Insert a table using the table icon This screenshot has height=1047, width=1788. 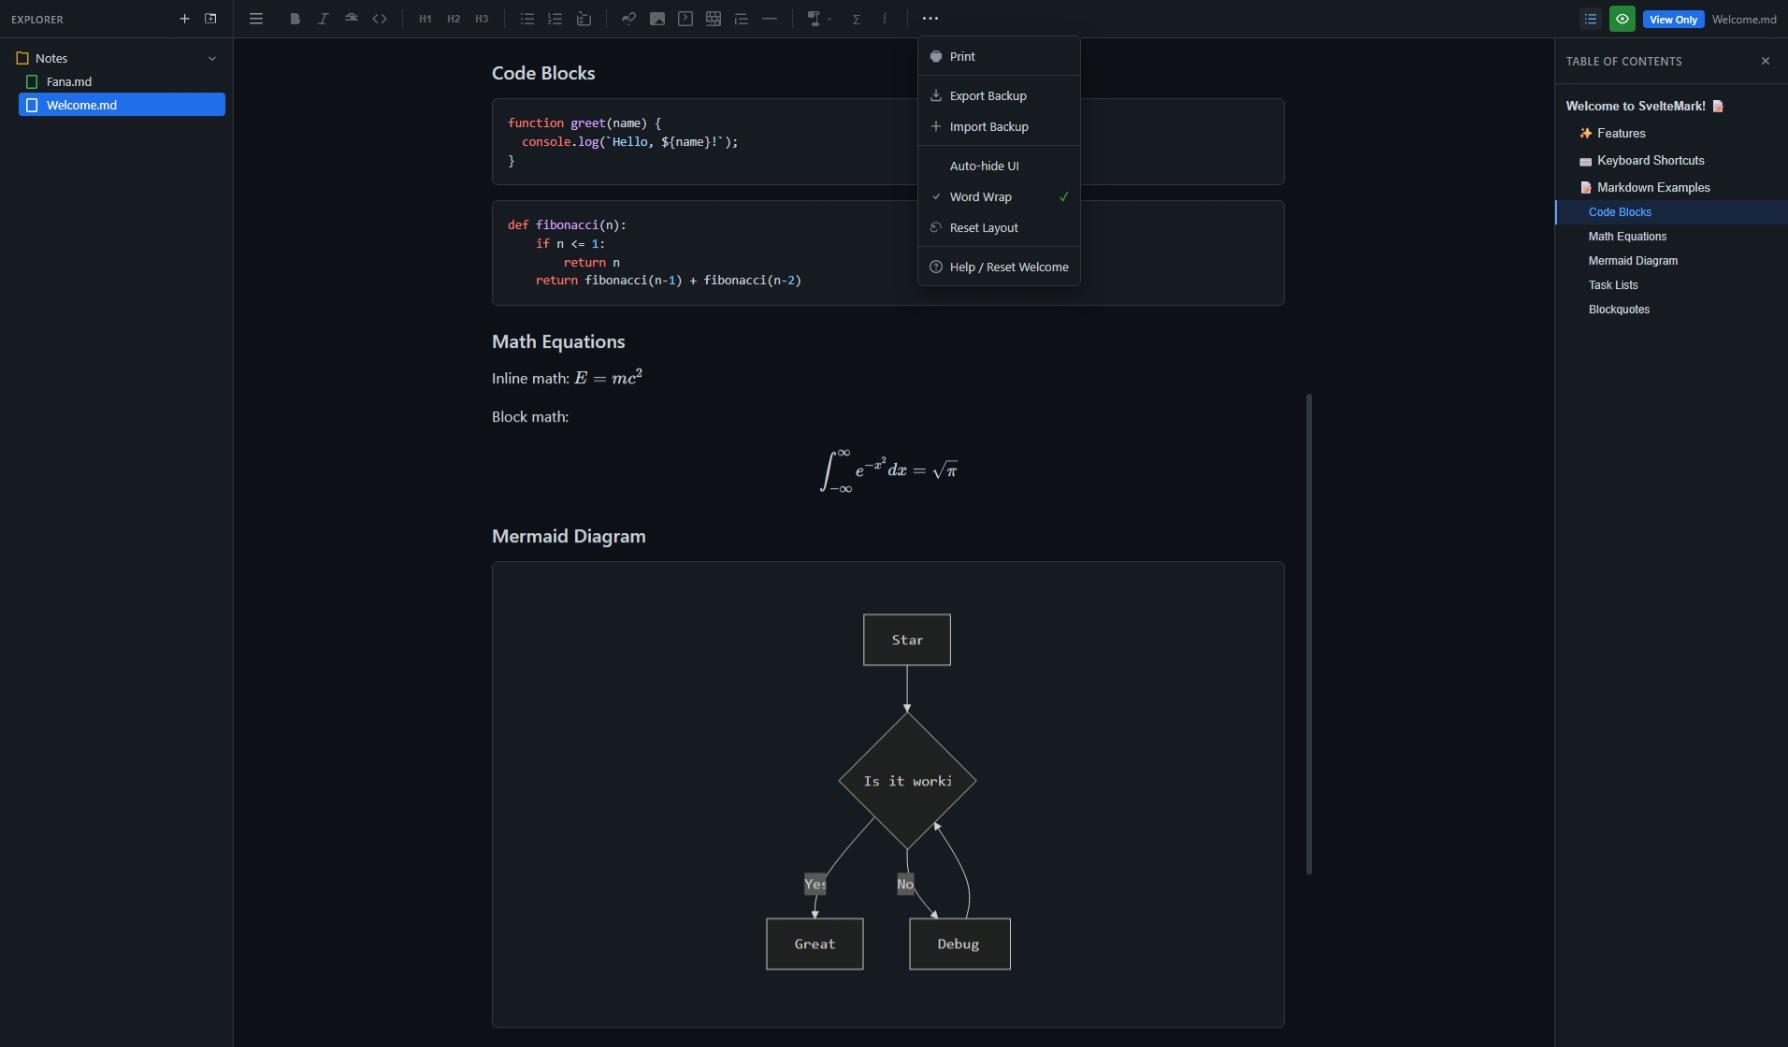point(713,18)
